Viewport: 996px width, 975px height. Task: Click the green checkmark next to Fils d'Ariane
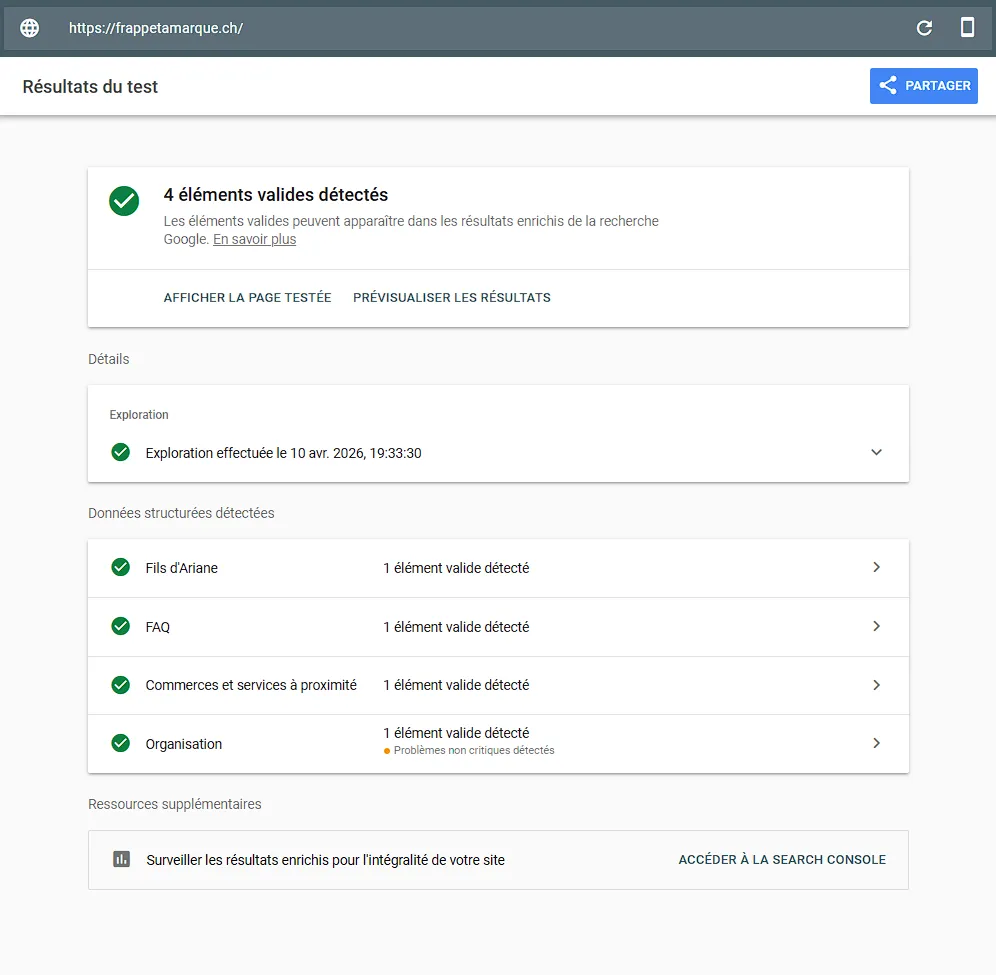(120, 567)
